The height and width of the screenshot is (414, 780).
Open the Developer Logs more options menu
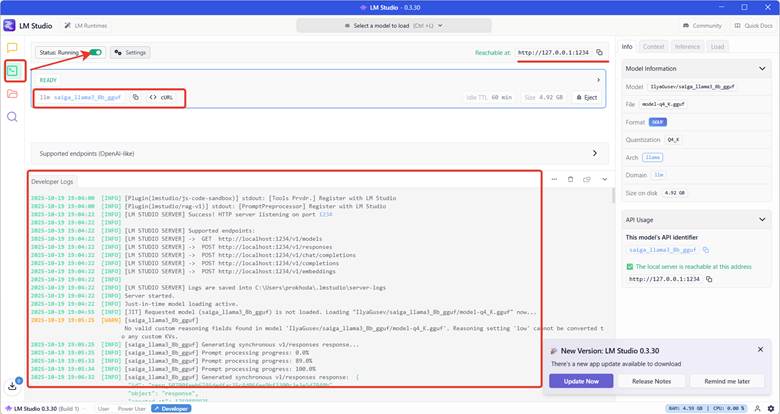click(x=554, y=179)
